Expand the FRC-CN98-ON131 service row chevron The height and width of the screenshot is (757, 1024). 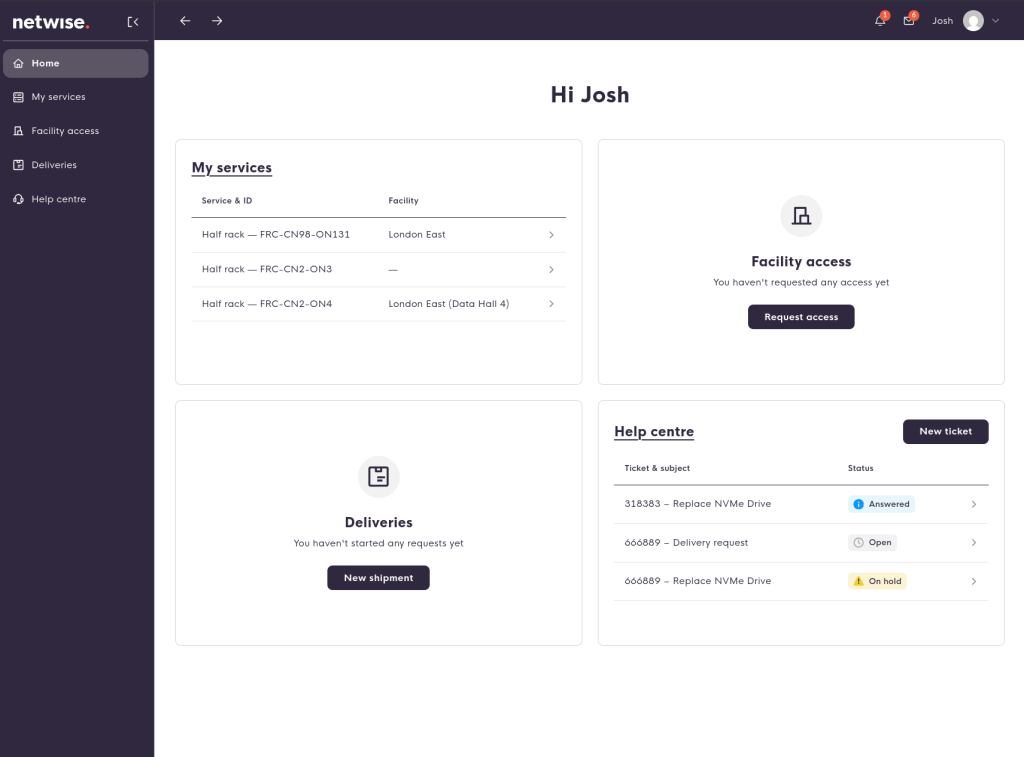[x=551, y=235]
